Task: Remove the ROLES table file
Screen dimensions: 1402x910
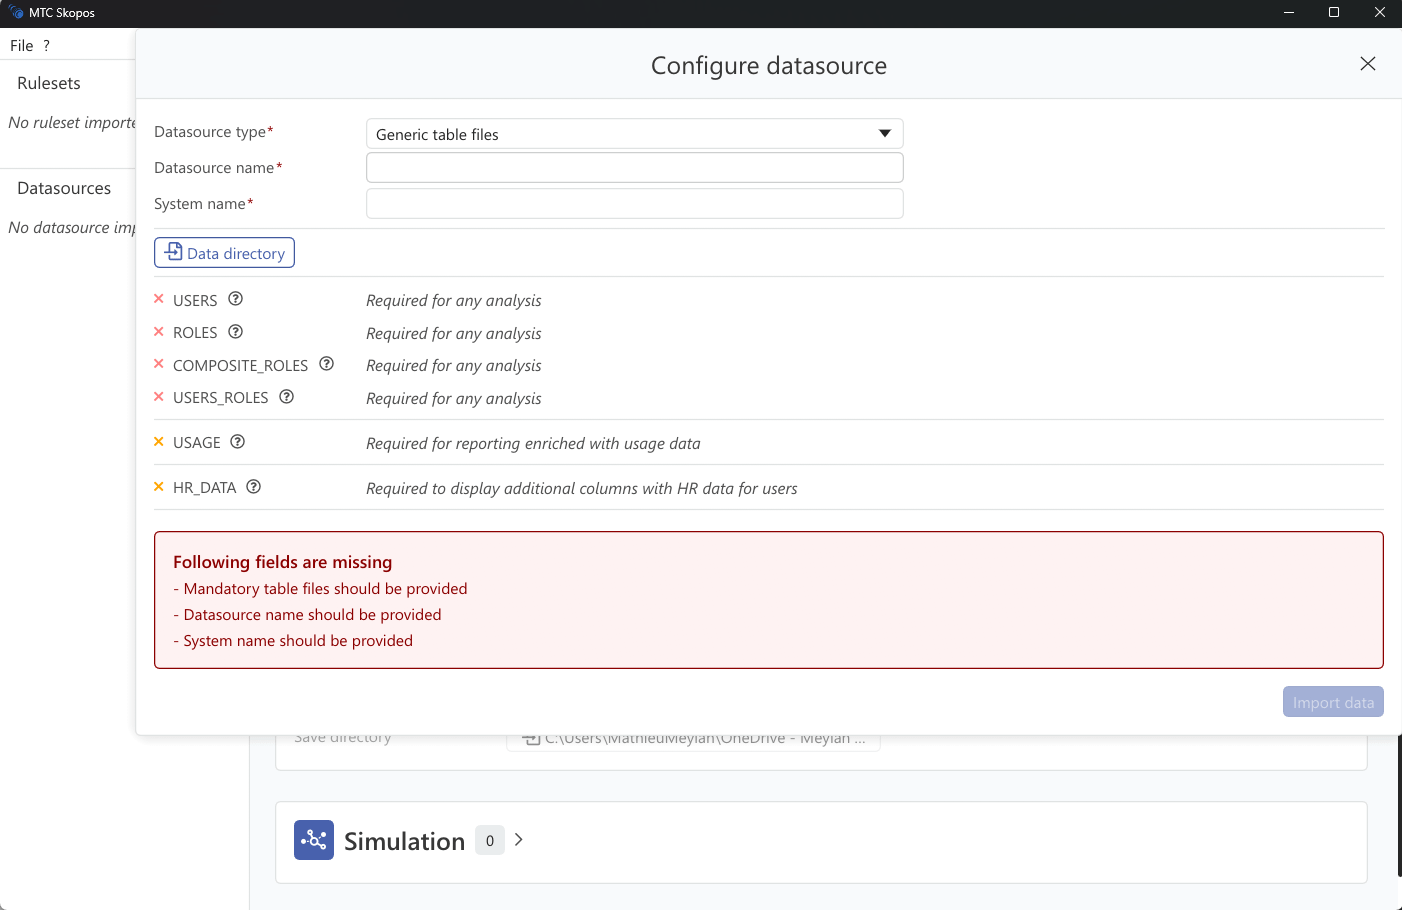Action: point(160,332)
